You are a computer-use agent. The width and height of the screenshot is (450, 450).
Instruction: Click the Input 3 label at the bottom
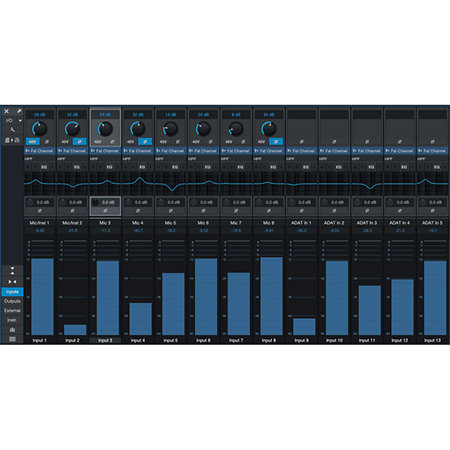click(105, 340)
